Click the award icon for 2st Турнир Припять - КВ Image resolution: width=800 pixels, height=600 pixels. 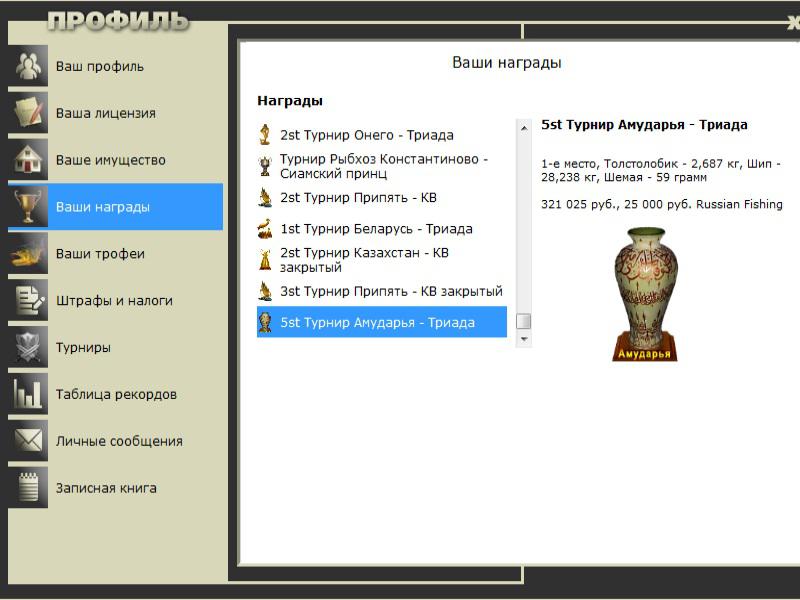click(x=265, y=197)
